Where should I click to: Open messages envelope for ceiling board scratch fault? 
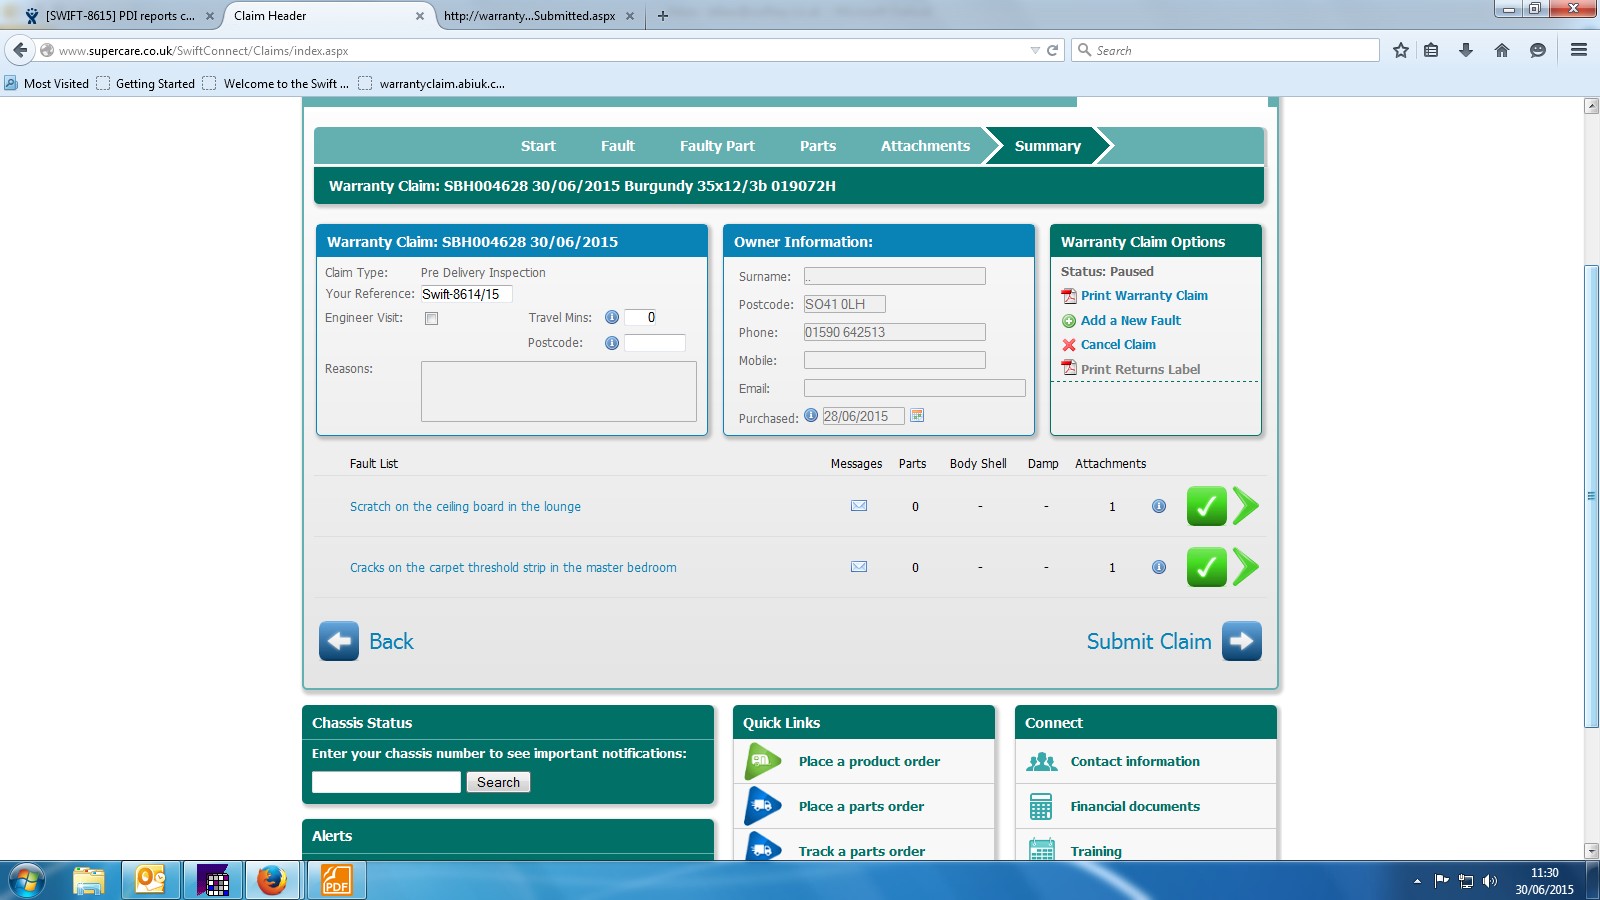[x=859, y=506]
